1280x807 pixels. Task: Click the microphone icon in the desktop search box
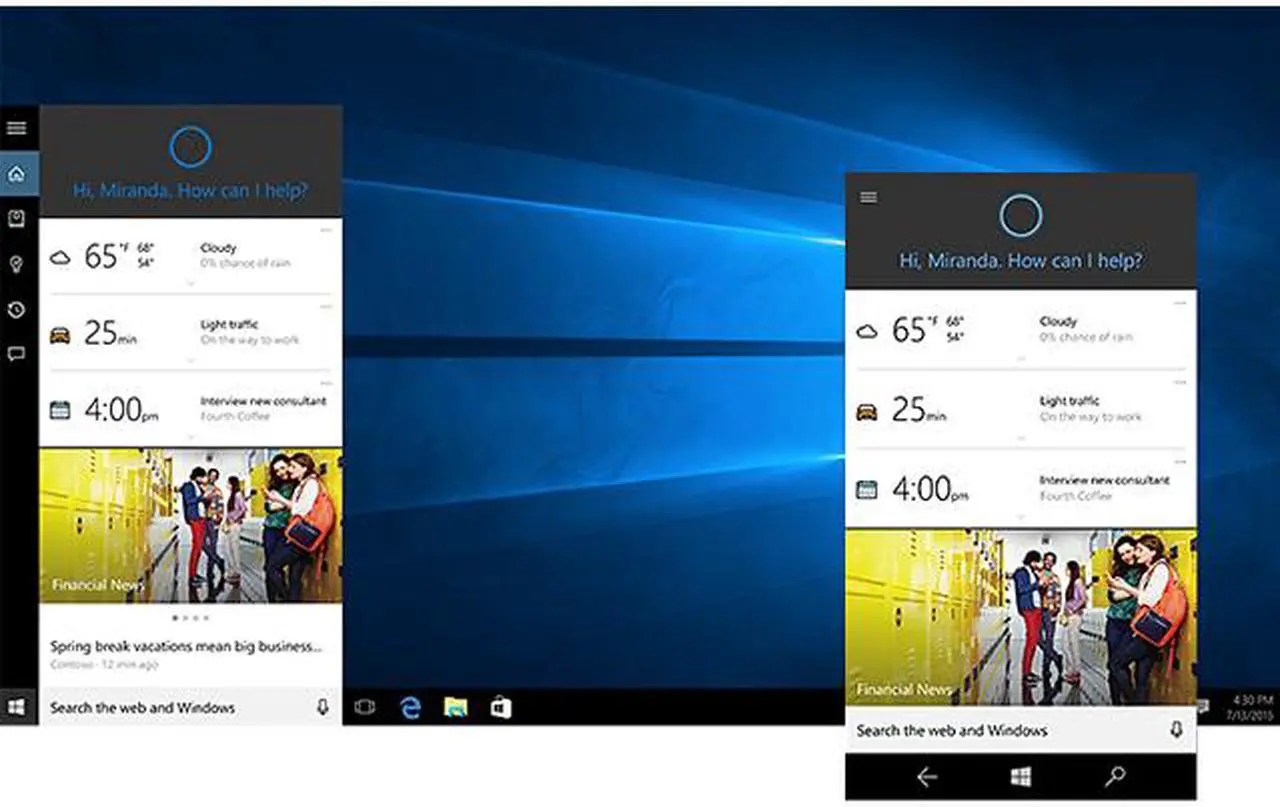(322, 707)
